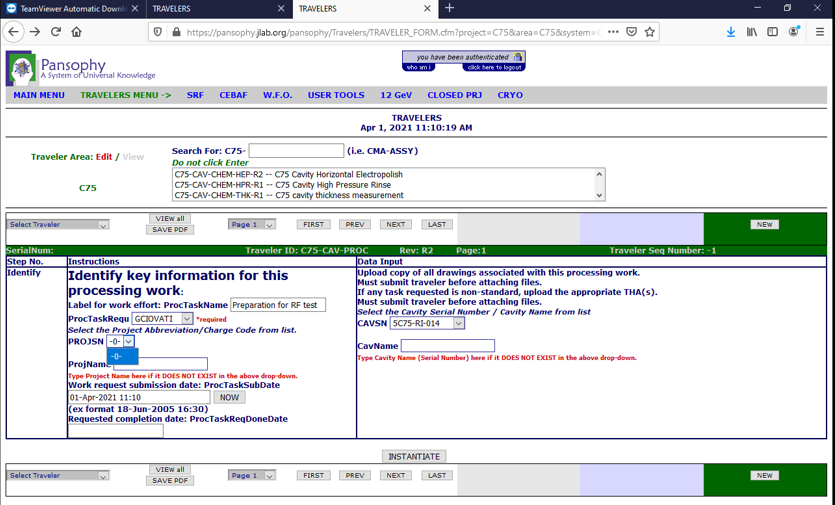835x505 pixels.
Task: Open the Firefox hamburger menu icon
Action: point(819,32)
